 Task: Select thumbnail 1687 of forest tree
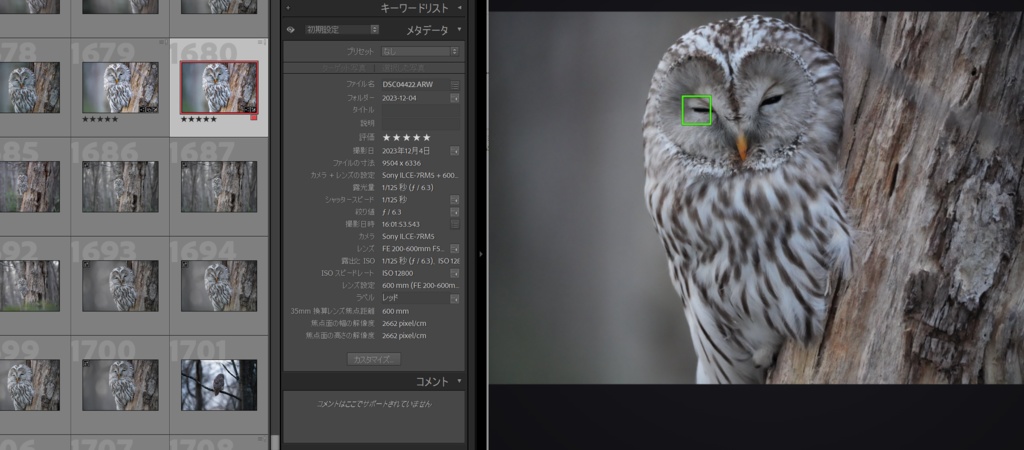(219, 187)
